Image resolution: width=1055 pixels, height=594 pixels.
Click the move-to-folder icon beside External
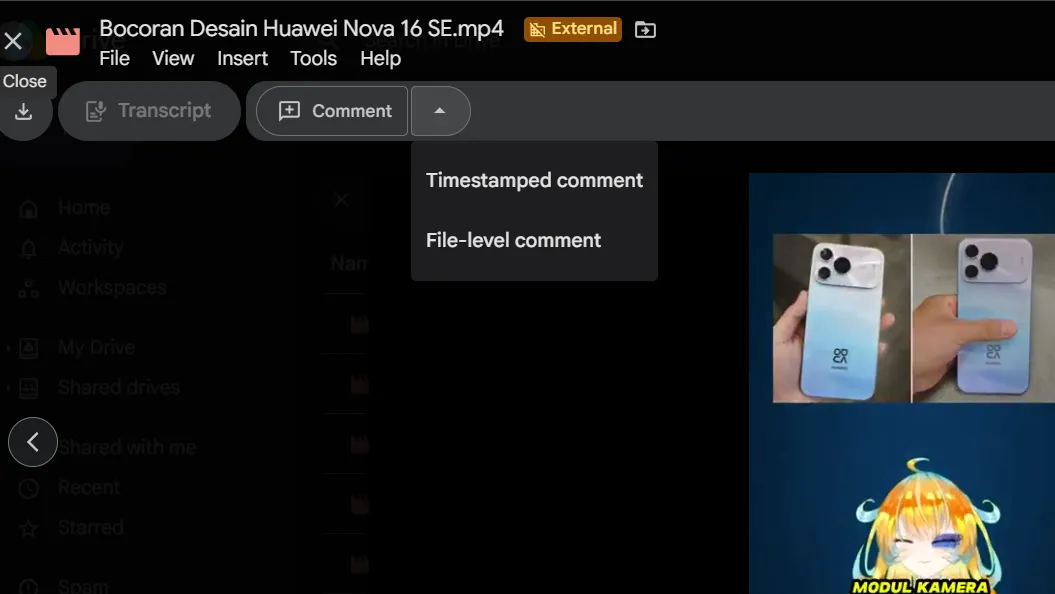(645, 30)
